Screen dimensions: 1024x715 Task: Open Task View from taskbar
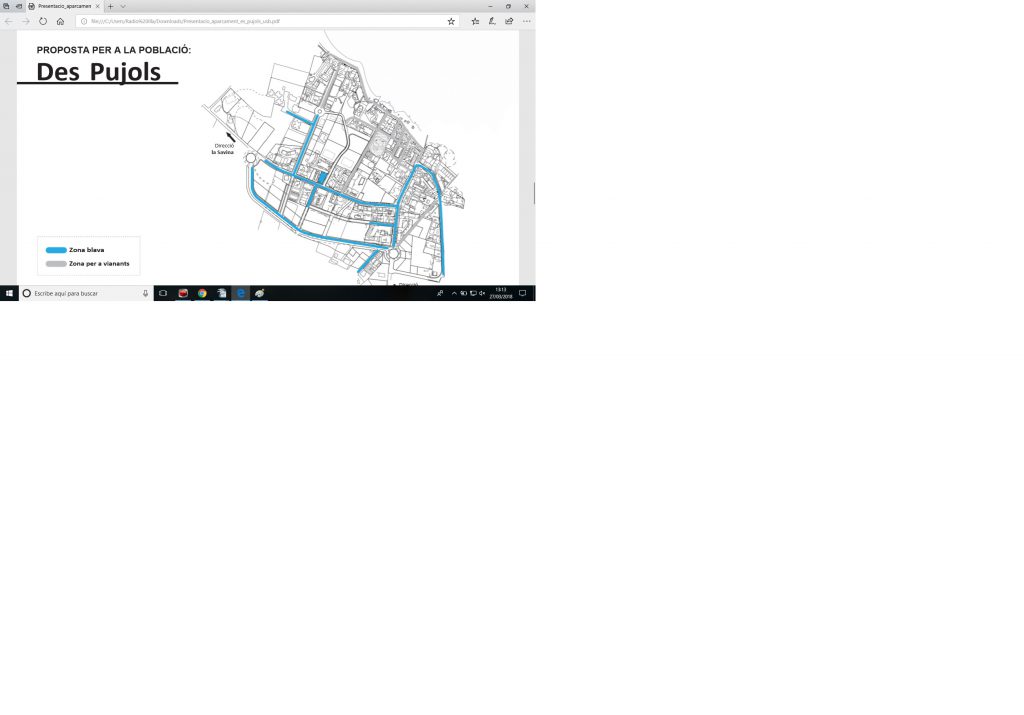(163, 293)
